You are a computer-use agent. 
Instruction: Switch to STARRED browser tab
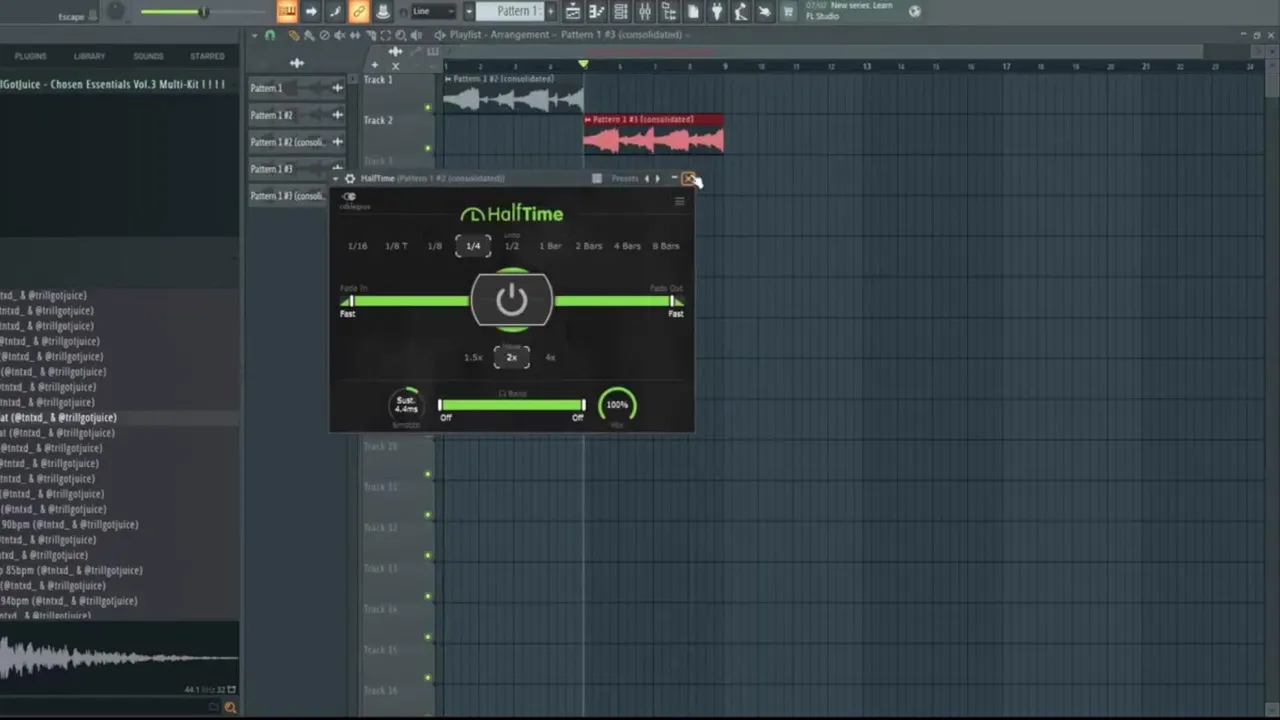pos(207,56)
